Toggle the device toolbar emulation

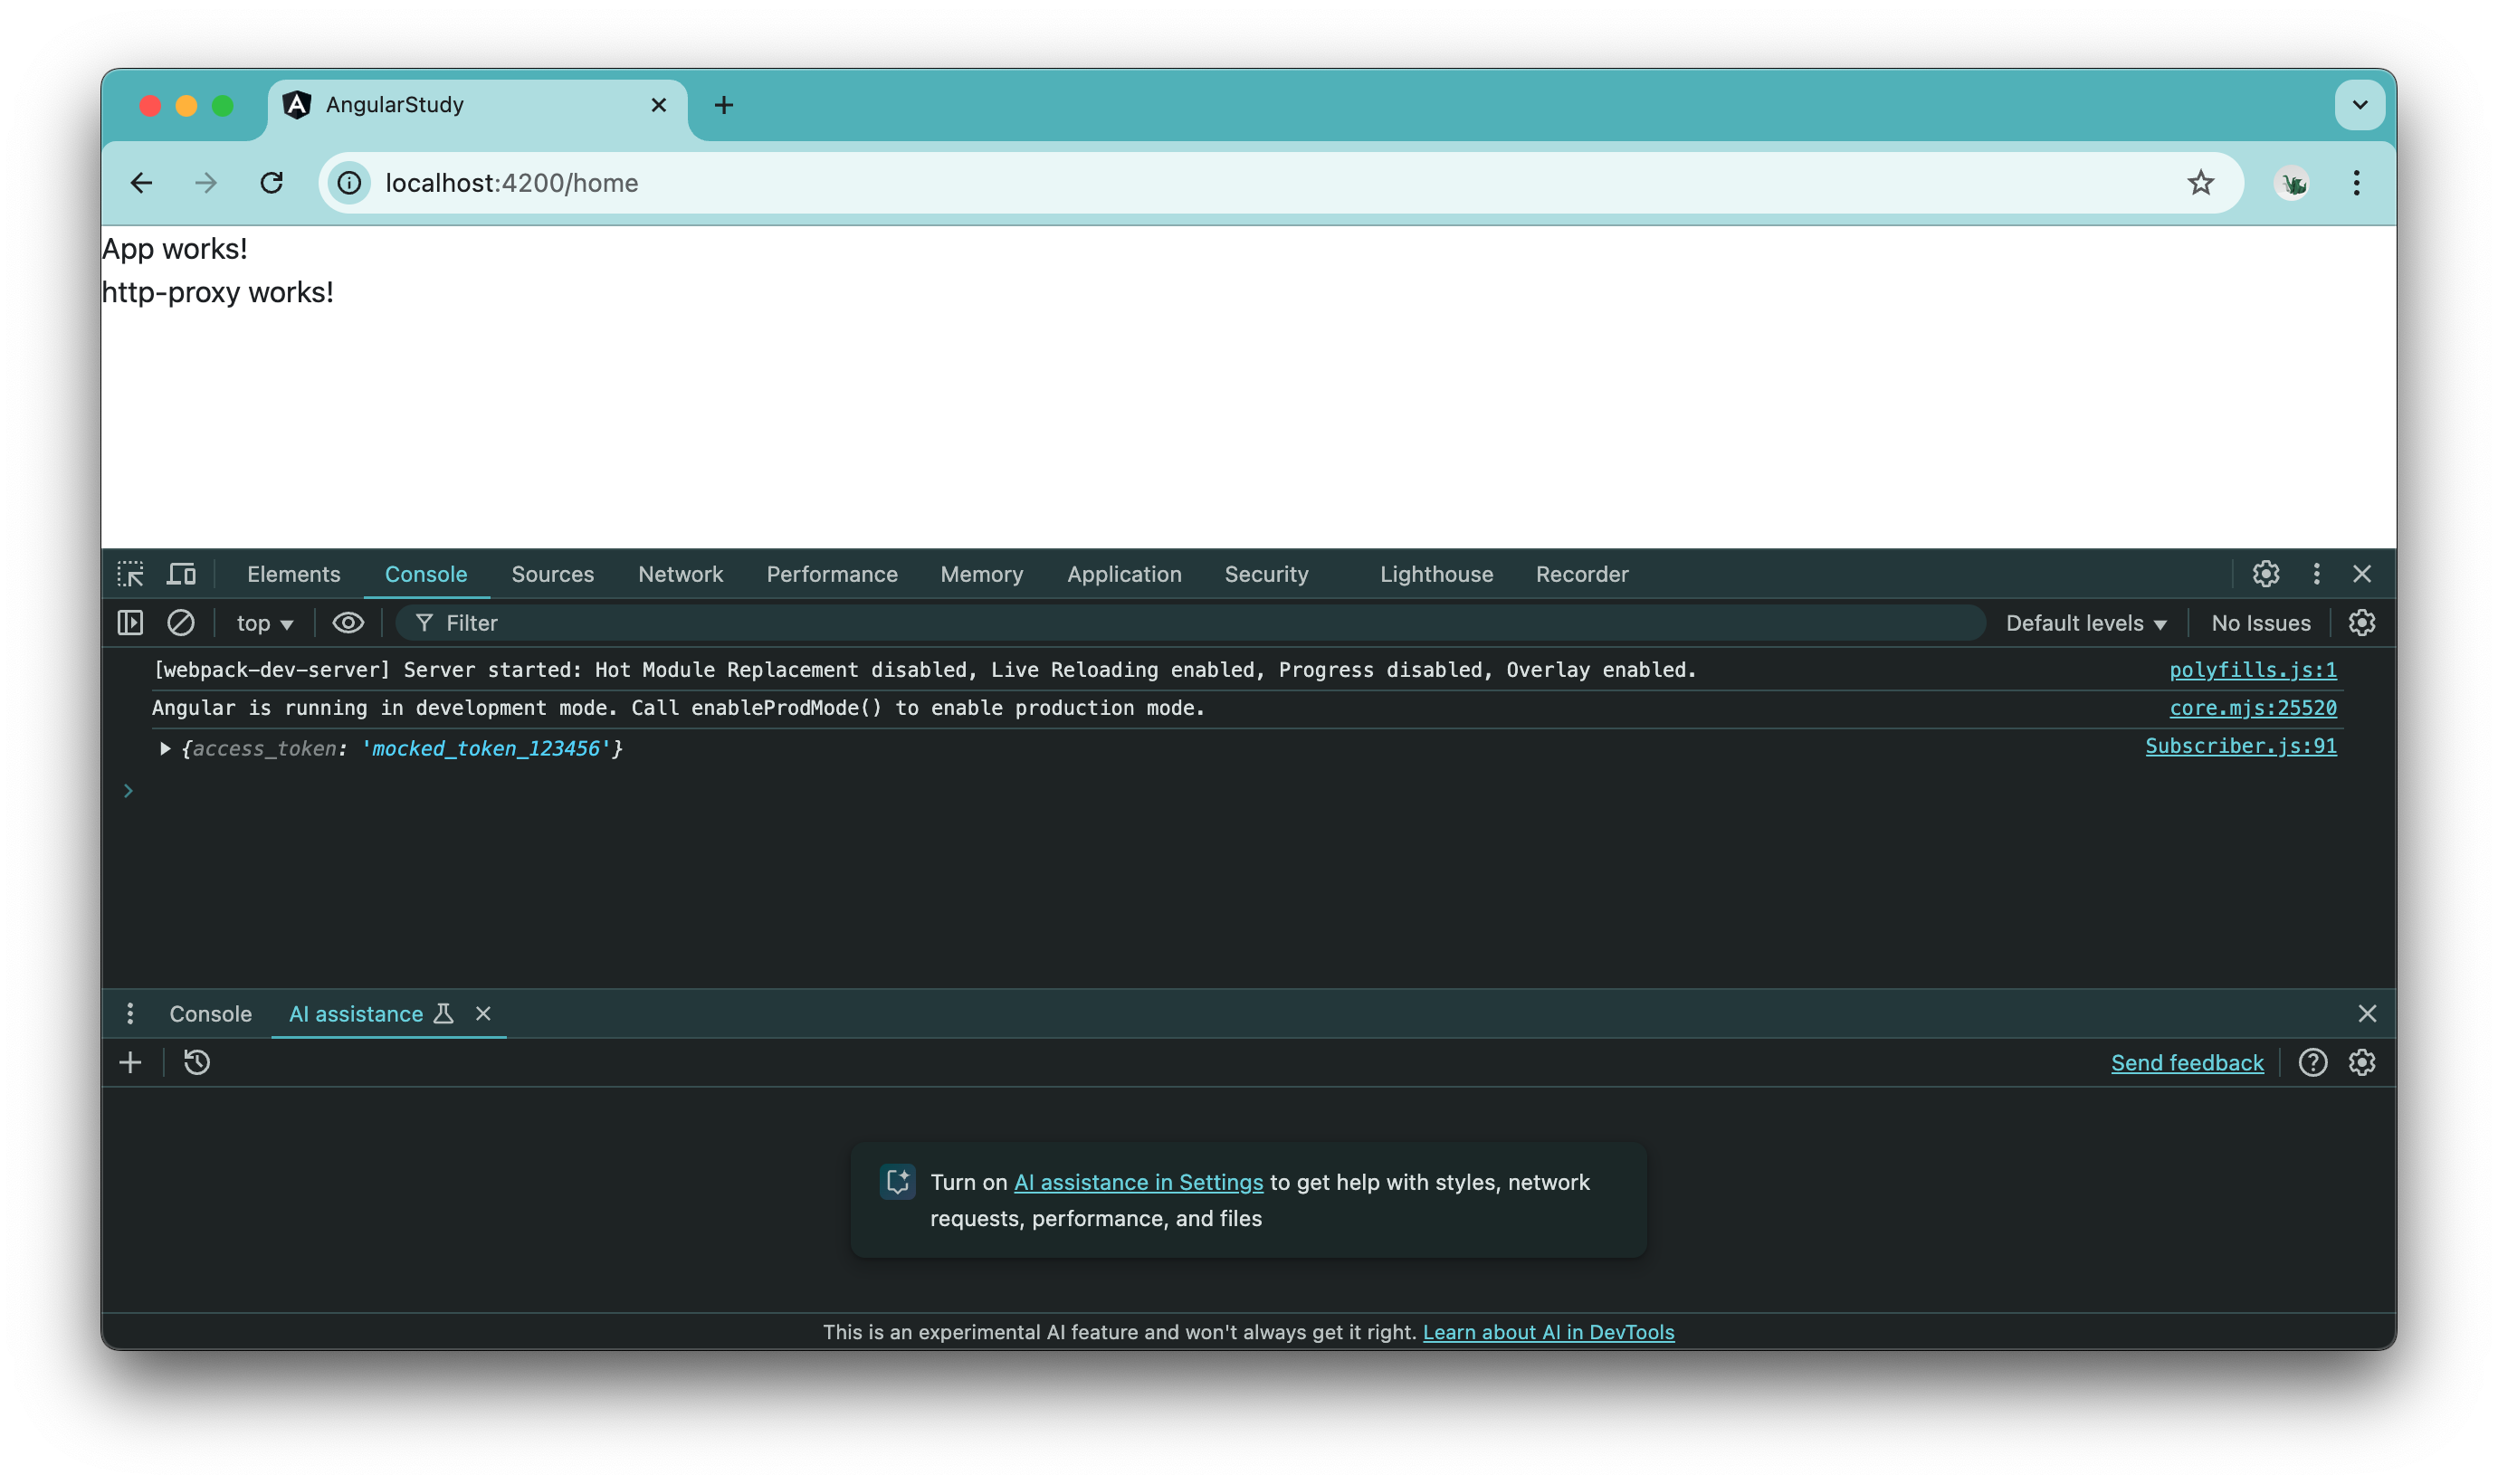[x=182, y=573]
